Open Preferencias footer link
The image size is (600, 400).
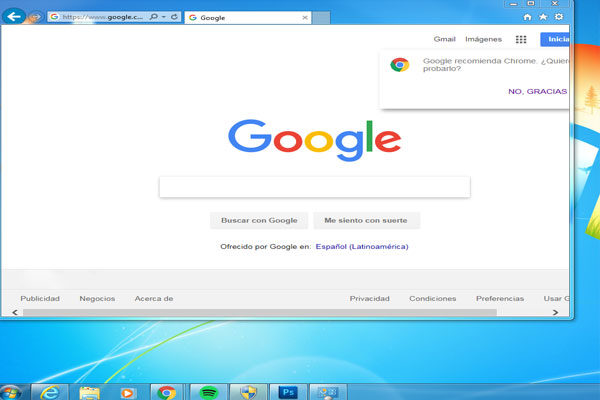pyautogui.click(x=500, y=299)
